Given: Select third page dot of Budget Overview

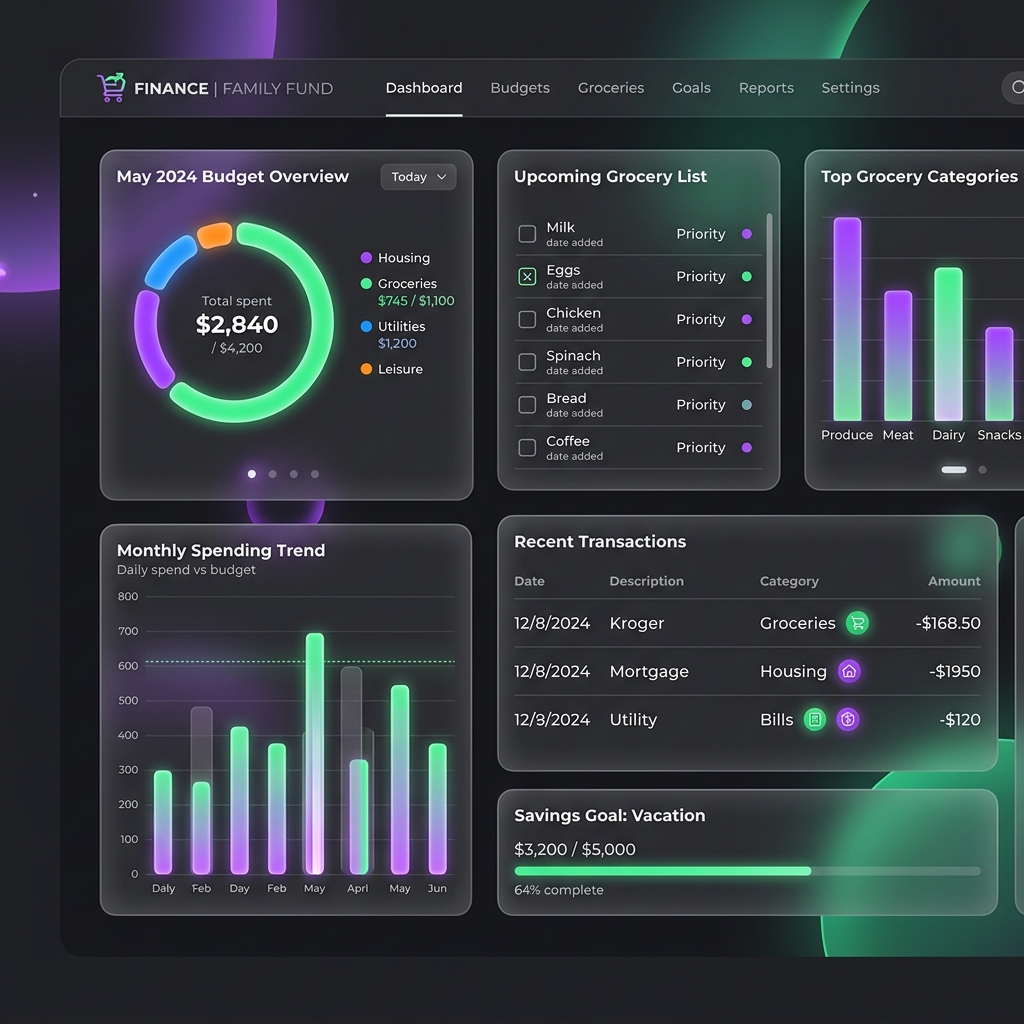Looking at the screenshot, I should tap(294, 474).
